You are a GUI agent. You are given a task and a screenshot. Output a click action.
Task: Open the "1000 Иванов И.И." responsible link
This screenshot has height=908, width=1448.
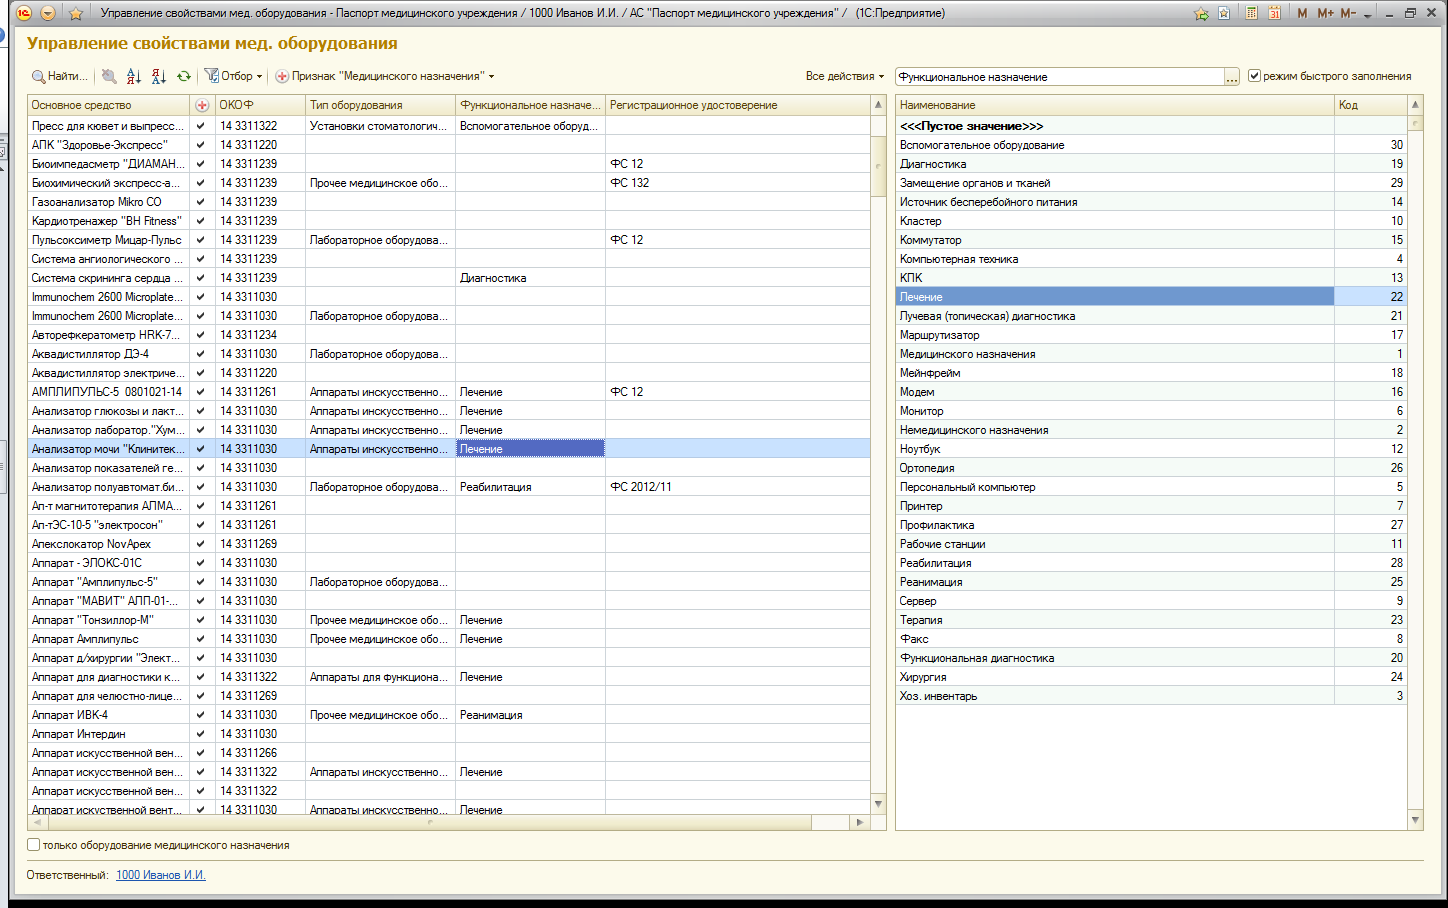pos(160,875)
